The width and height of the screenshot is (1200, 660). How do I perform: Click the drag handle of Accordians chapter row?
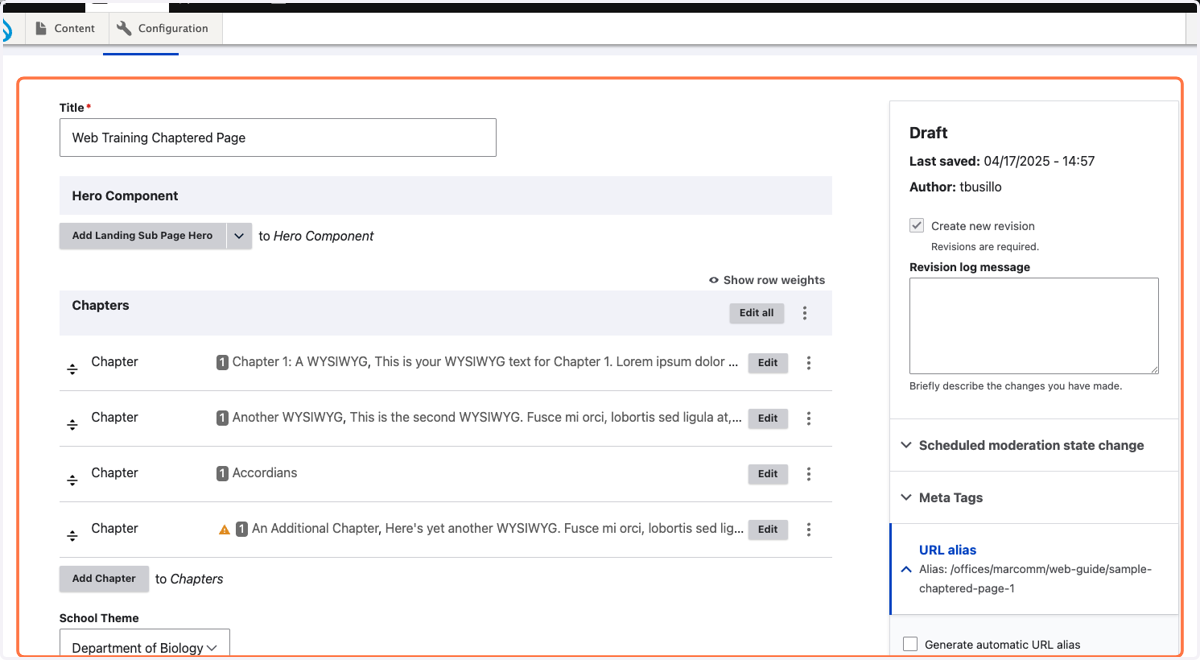pyautogui.click(x=72, y=480)
